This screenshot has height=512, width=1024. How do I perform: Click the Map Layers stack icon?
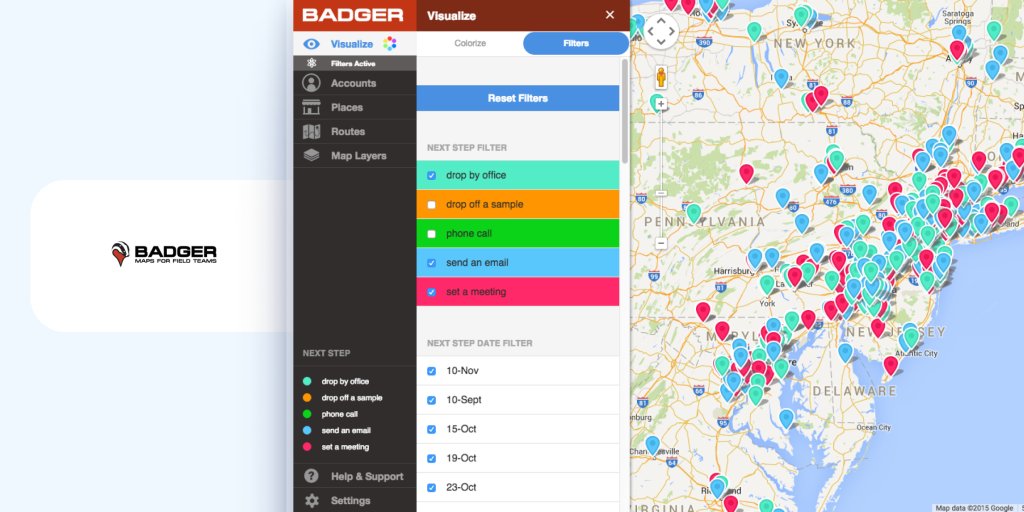point(311,155)
